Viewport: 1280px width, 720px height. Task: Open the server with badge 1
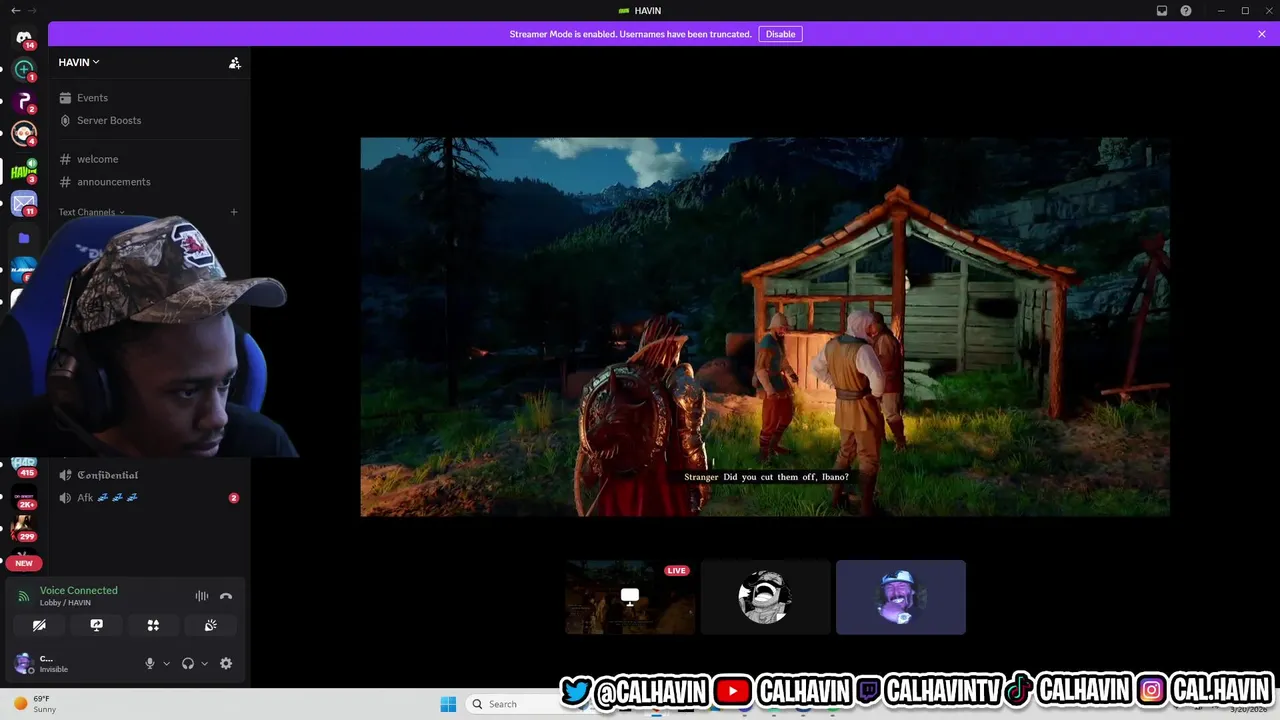click(x=24, y=70)
